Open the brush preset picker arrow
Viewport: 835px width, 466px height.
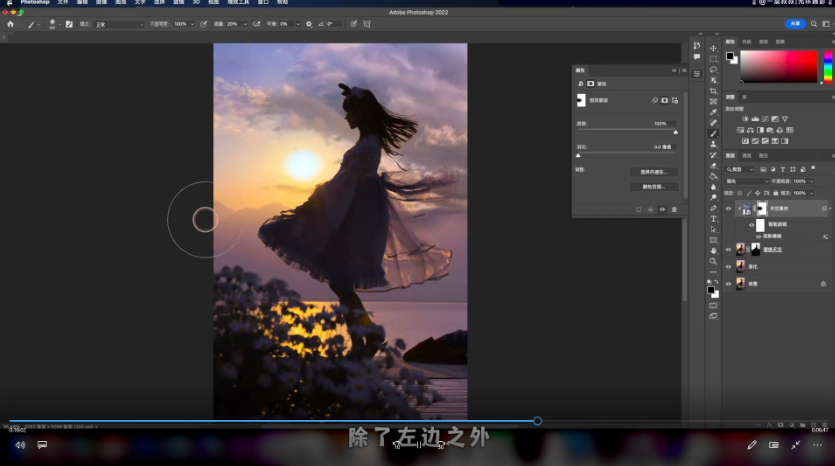click(60, 24)
